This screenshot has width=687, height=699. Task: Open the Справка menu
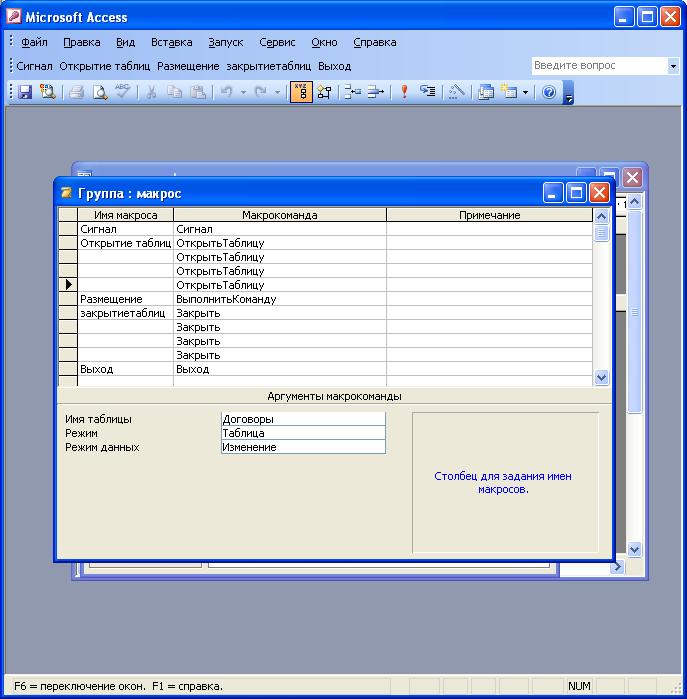click(374, 42)
